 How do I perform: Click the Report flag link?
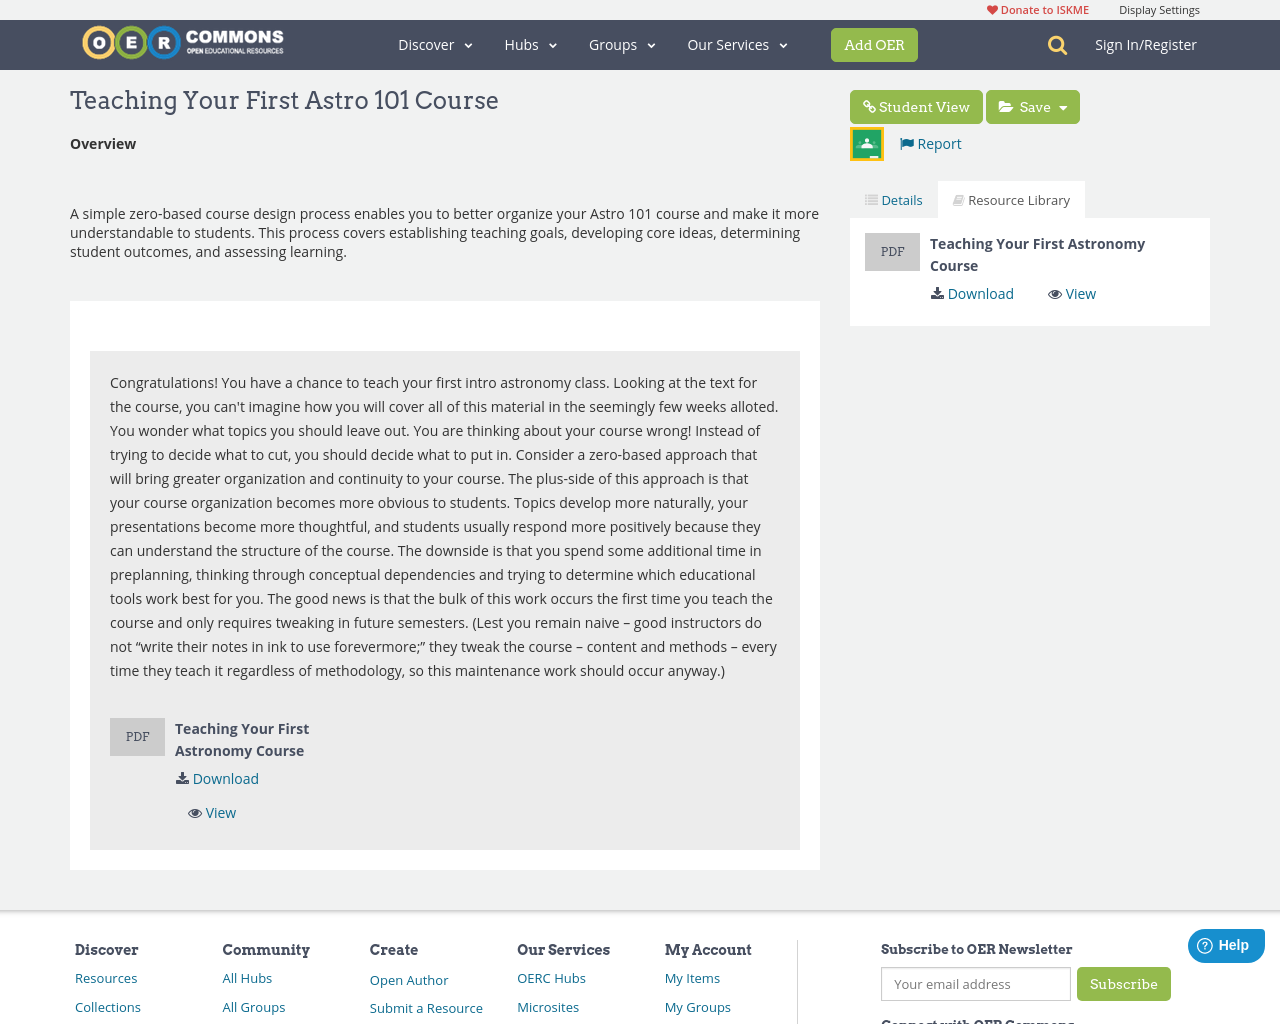[930, 144]
